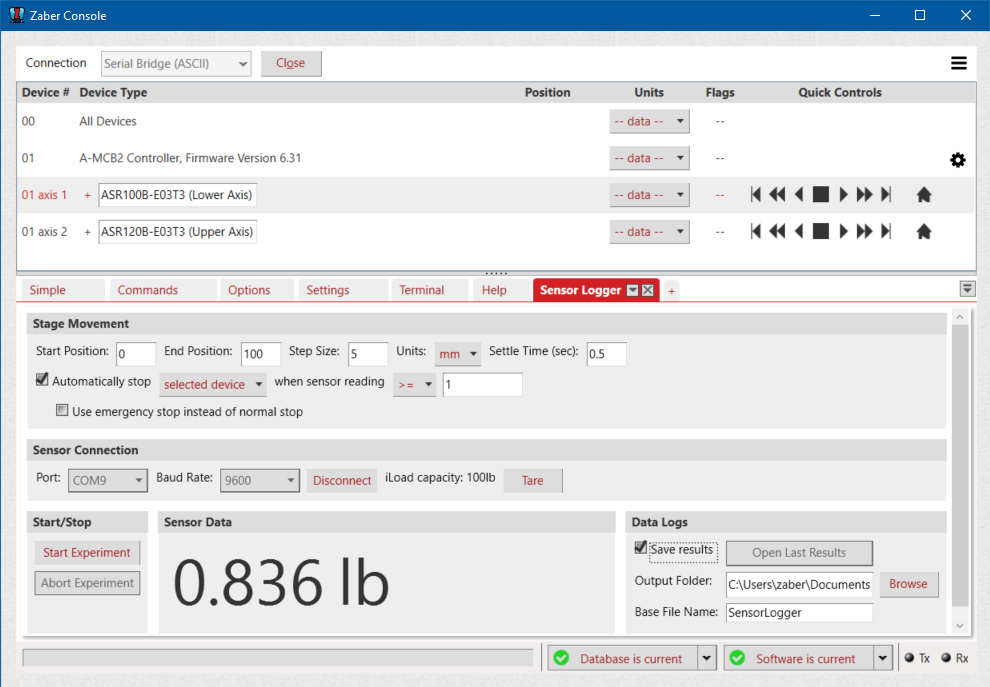Move axis 2 to start position
Screen dimensions: 990x687
point(755,231)
